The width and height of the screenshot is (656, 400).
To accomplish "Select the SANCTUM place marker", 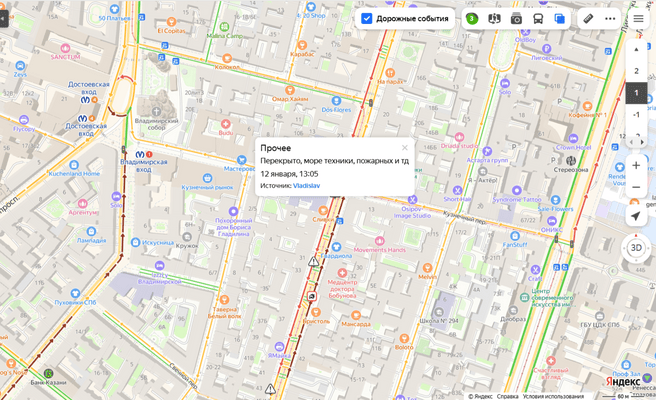I will (x=65, y=48).
